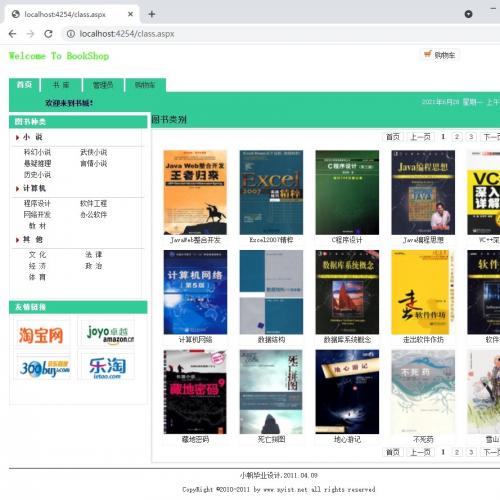Open the Excel 2007 精粹 book cover
This screenshot has width=500, height=500.
(271, 192)
